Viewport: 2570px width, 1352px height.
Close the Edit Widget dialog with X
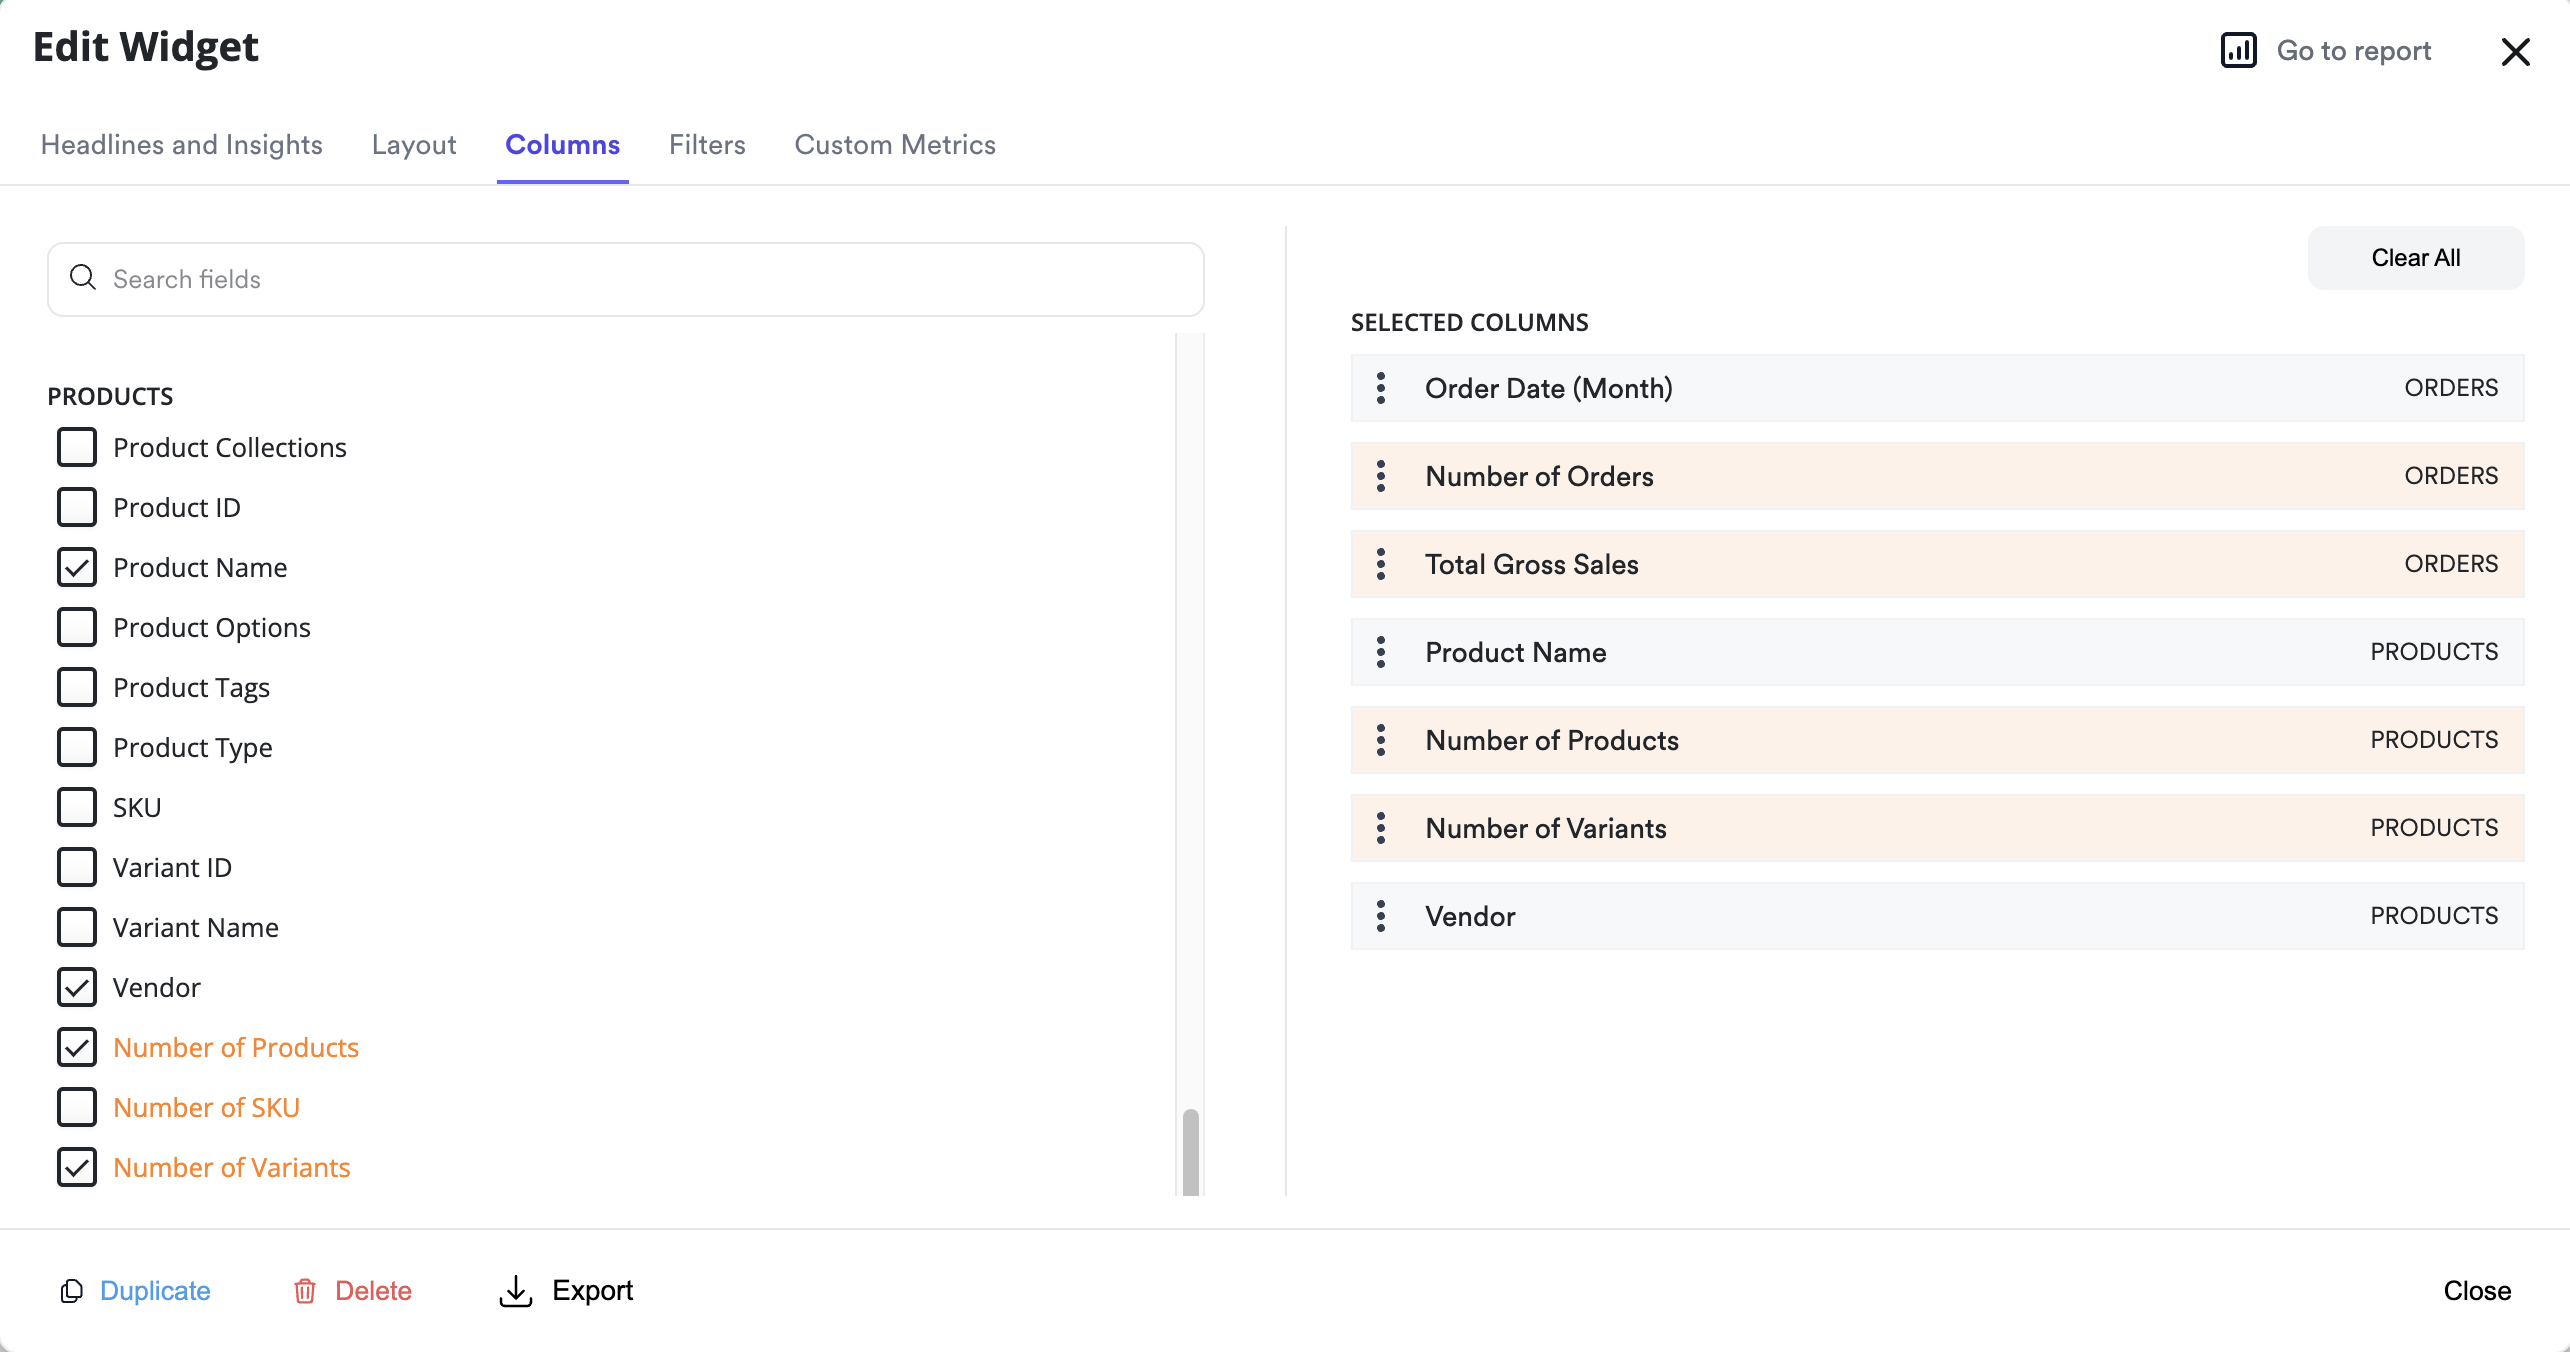tap(2515, 52)
